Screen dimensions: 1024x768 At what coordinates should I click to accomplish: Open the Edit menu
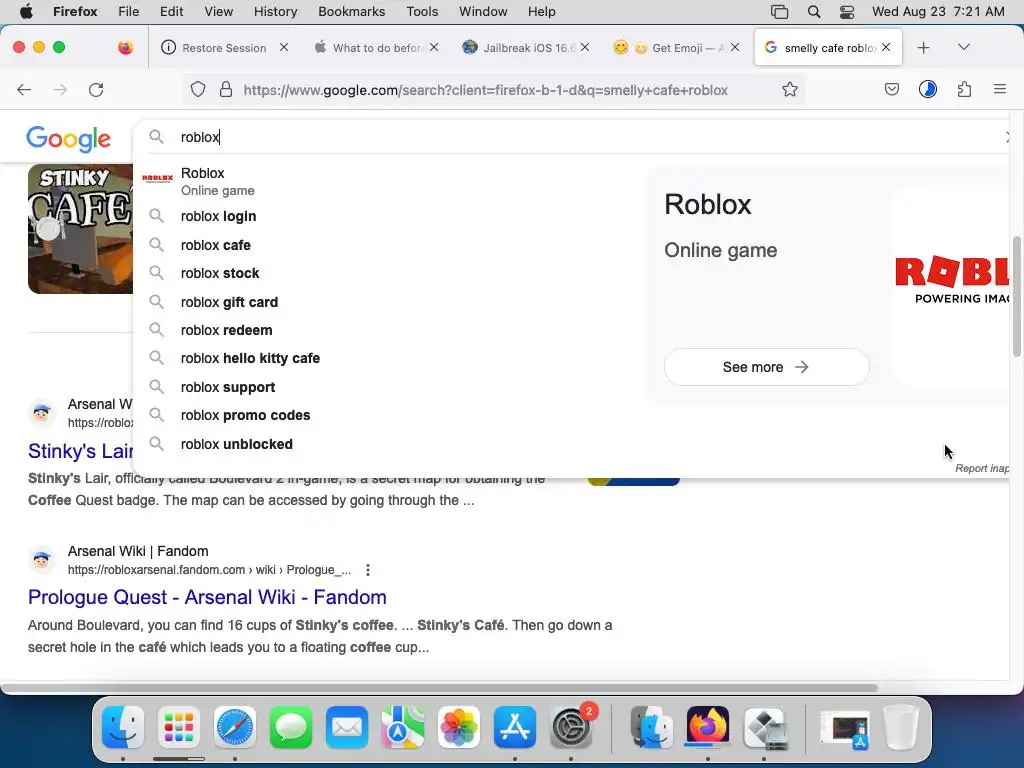point(171,11)
